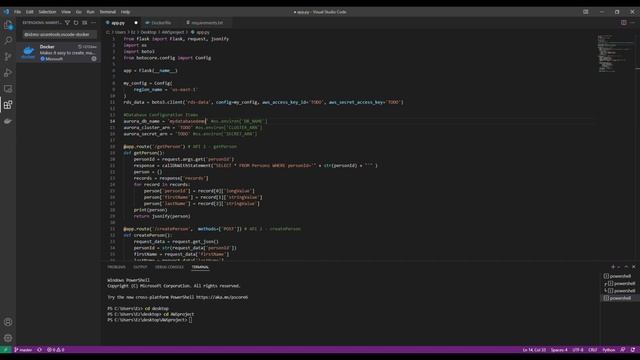Open the Go menu

click(79, 12)
